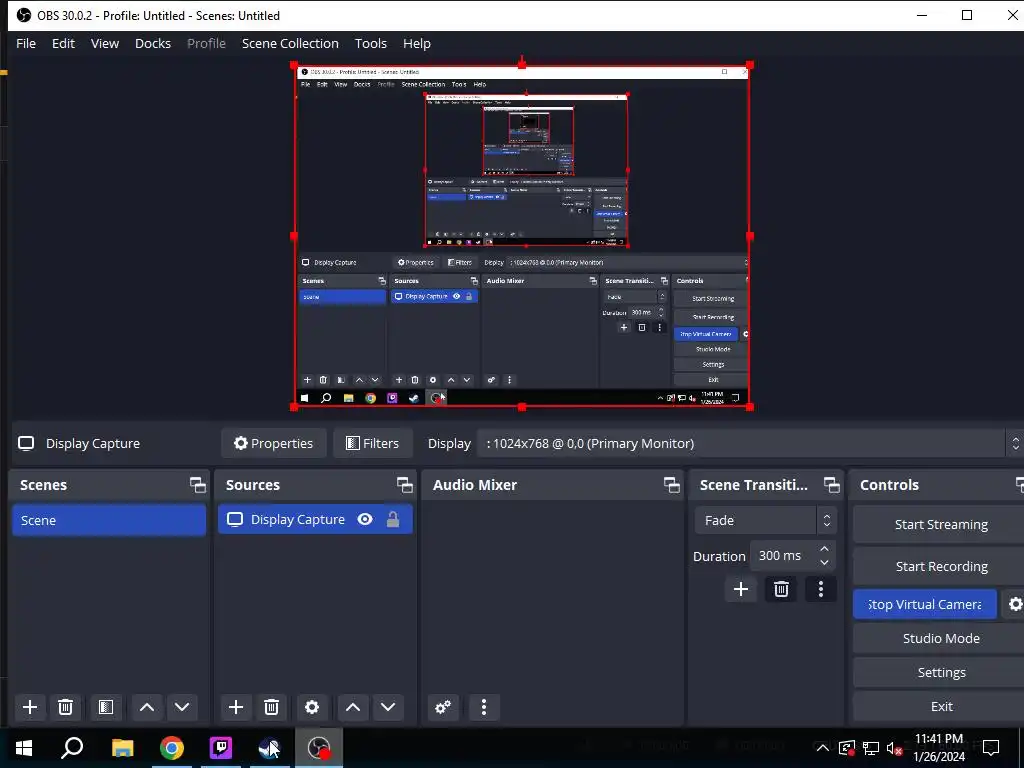The image size is (1024, 768).
Task: Toggle Display Capture lock icon
Action: (393, 519)
